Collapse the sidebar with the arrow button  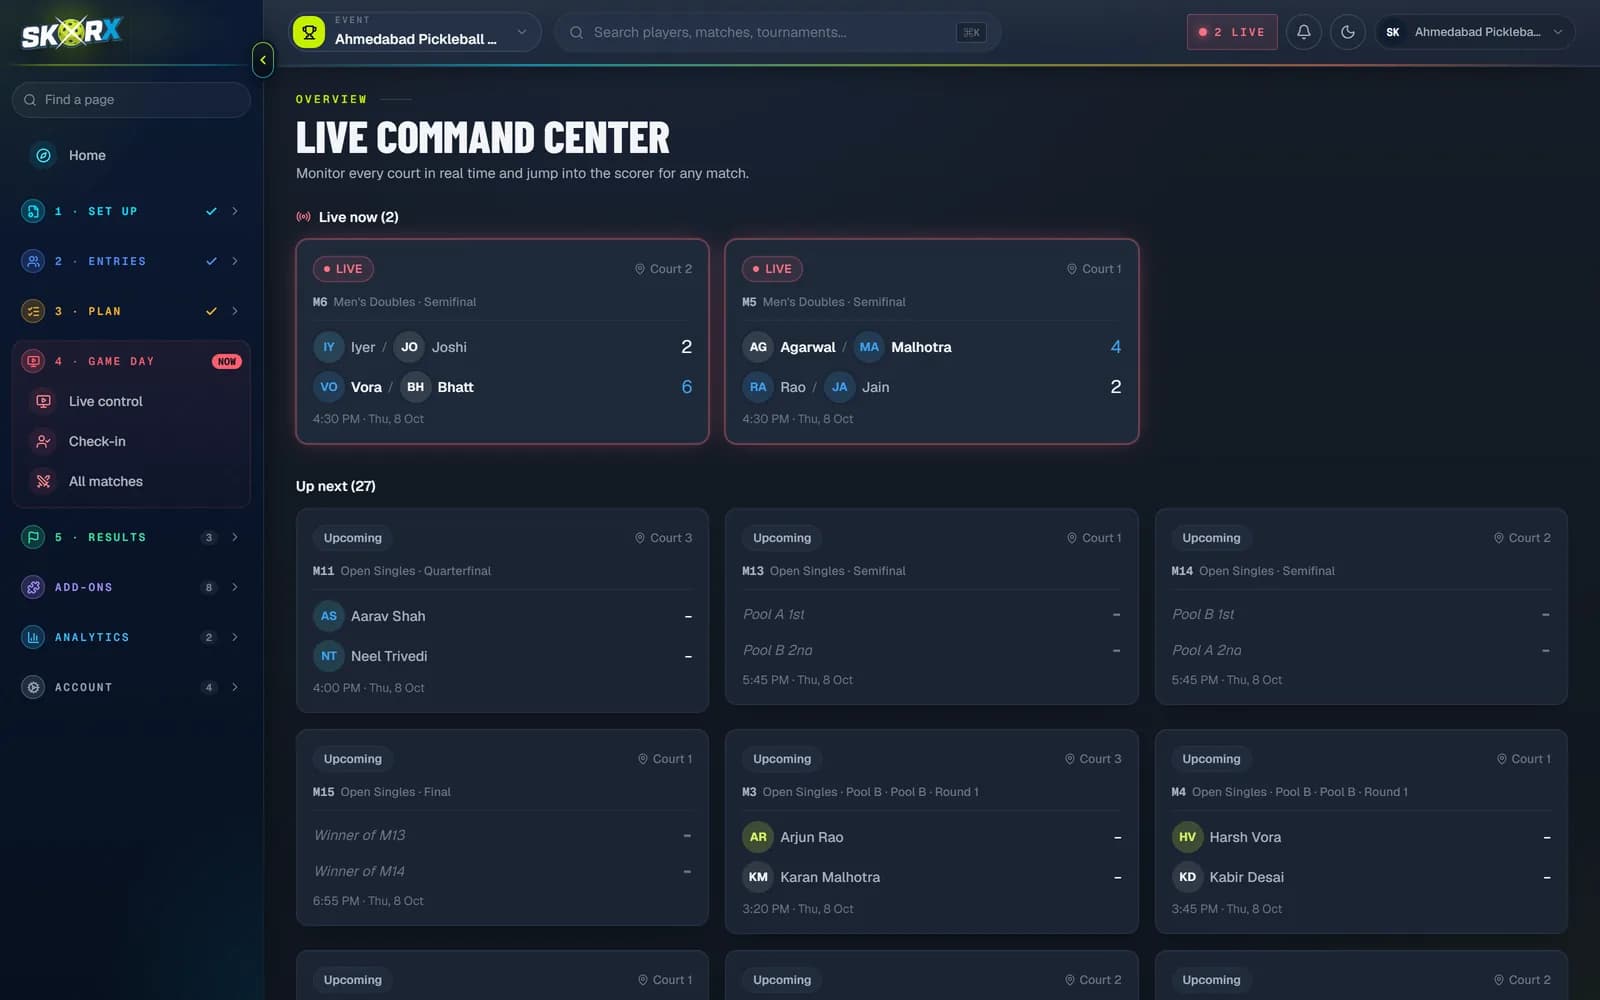click(263, 60)
